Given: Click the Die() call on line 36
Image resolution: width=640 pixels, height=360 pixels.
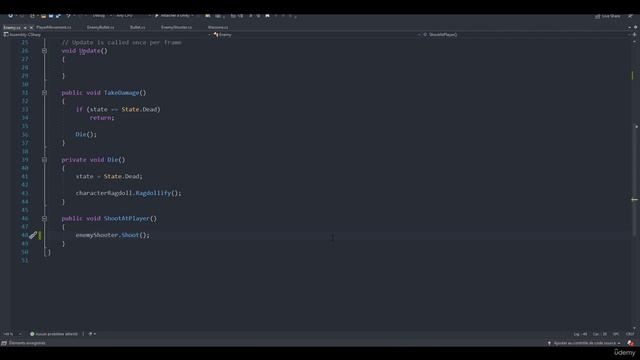Looking at the screenshot, I should [x=86, y=134].
